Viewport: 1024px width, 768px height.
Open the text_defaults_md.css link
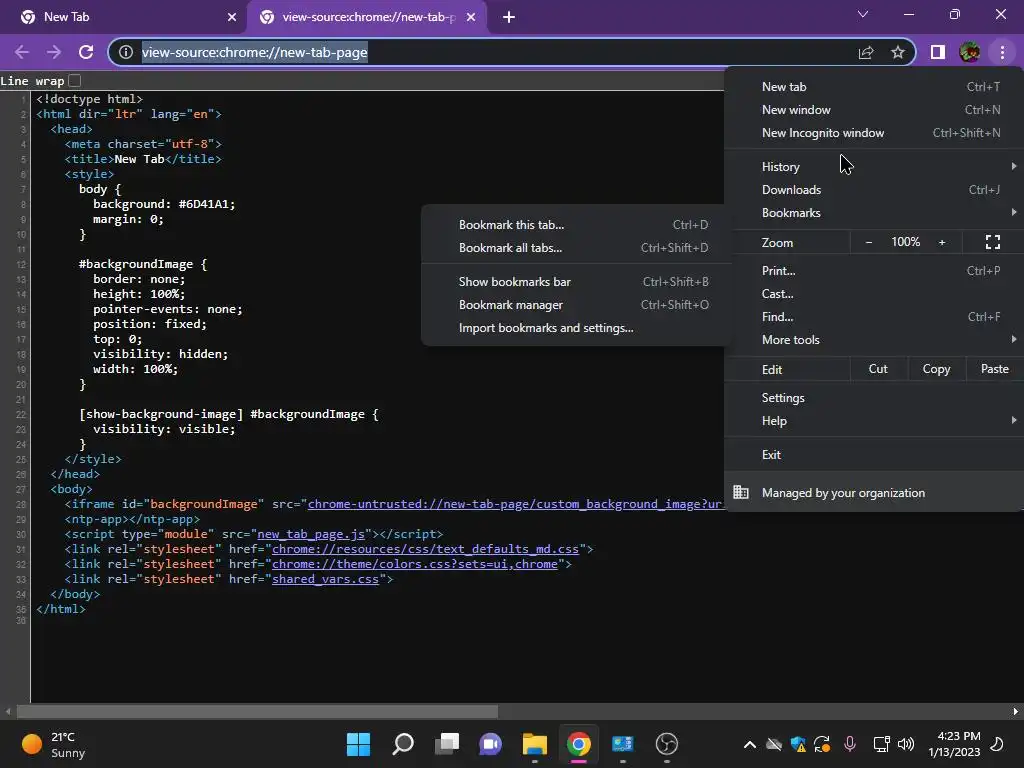(x=425, y=549)
